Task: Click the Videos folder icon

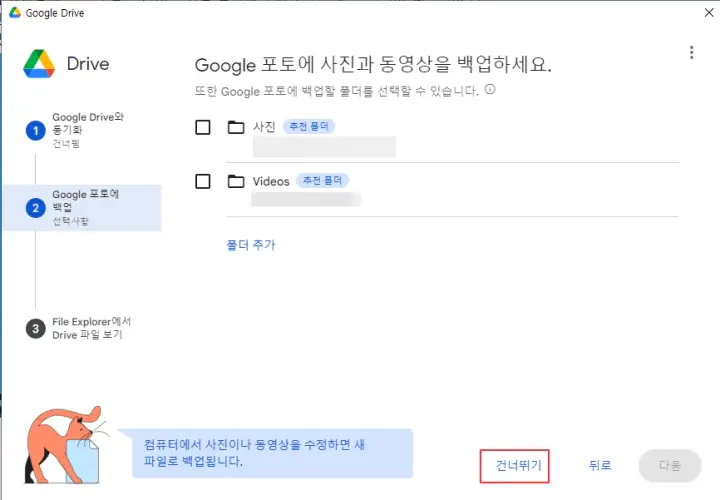Action: [x=236, y=181]
